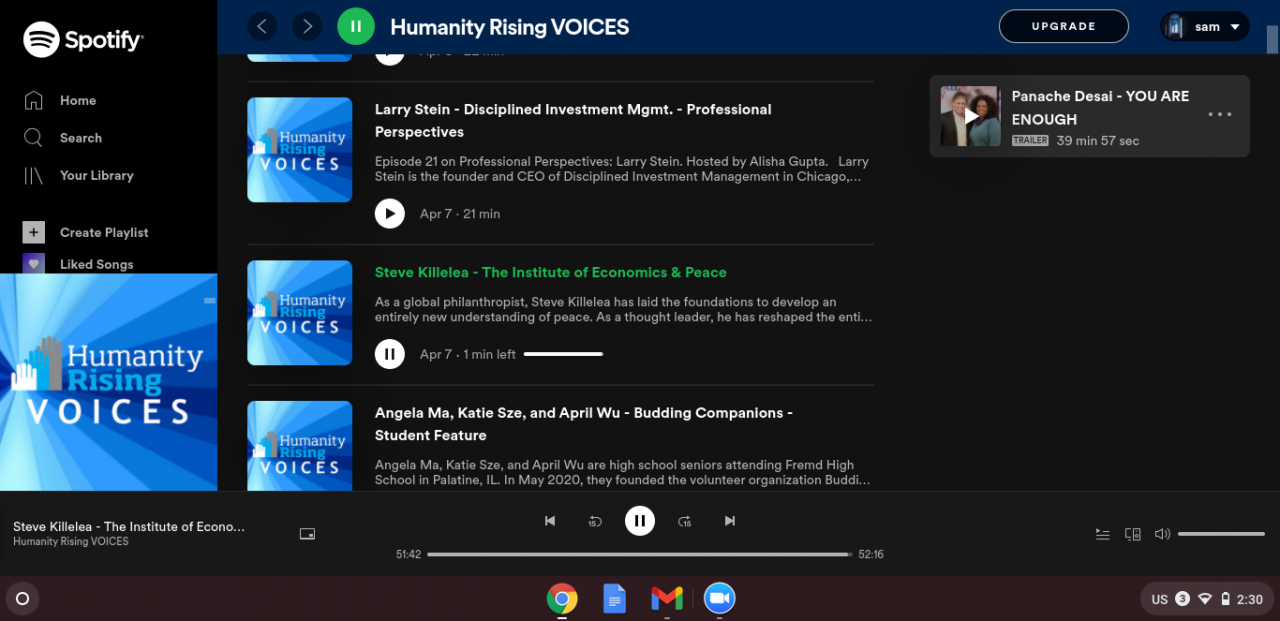Click Humanity Rising VOICES under now playing

[x=71, y=542]
